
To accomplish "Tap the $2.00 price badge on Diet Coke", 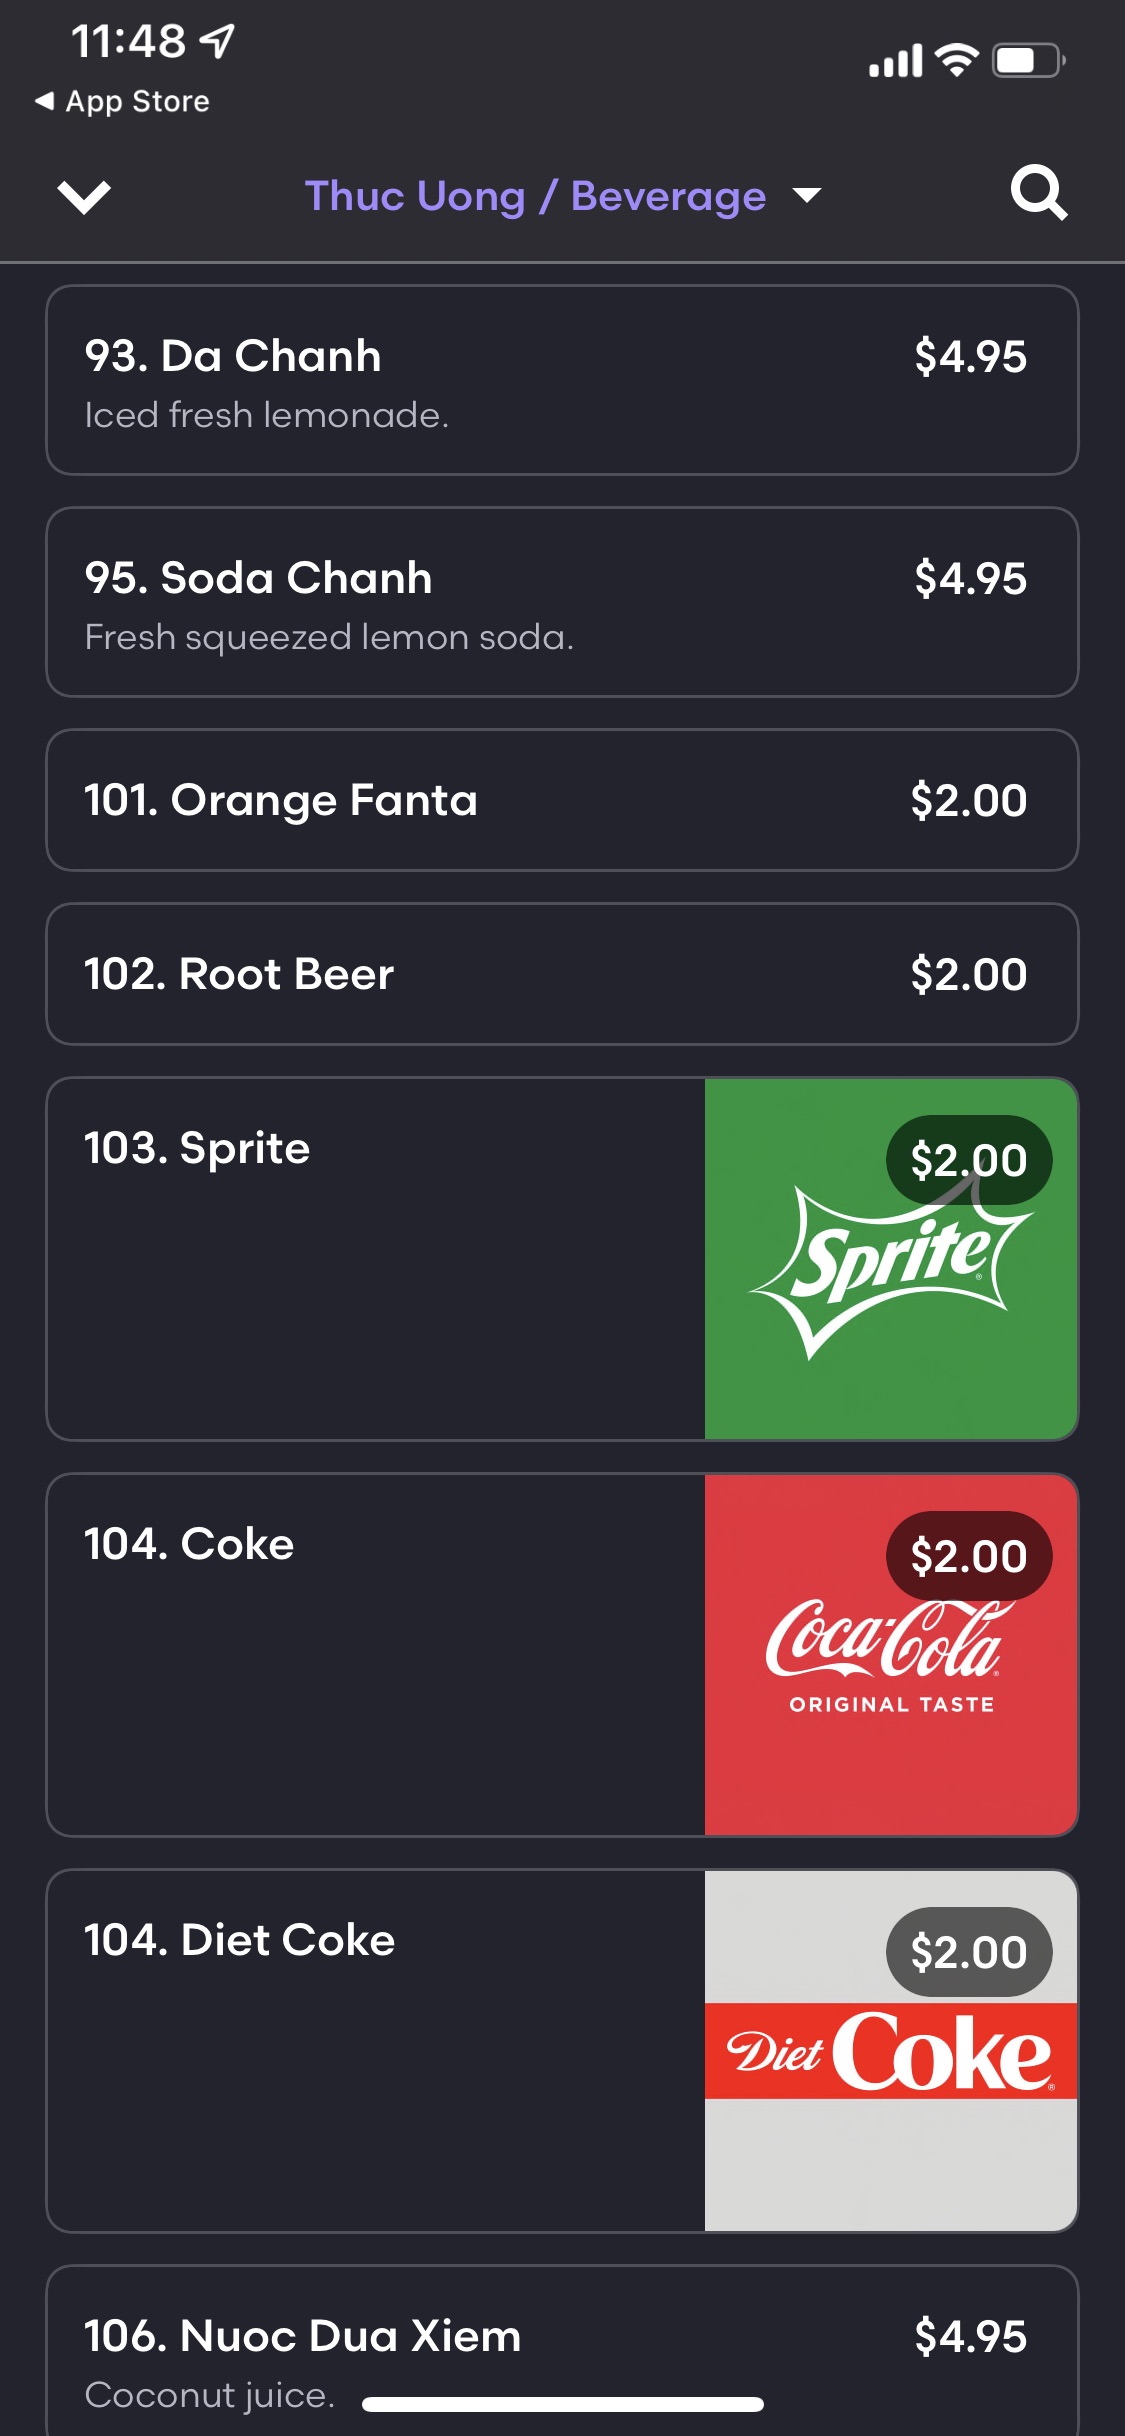I will (968, 1952).
